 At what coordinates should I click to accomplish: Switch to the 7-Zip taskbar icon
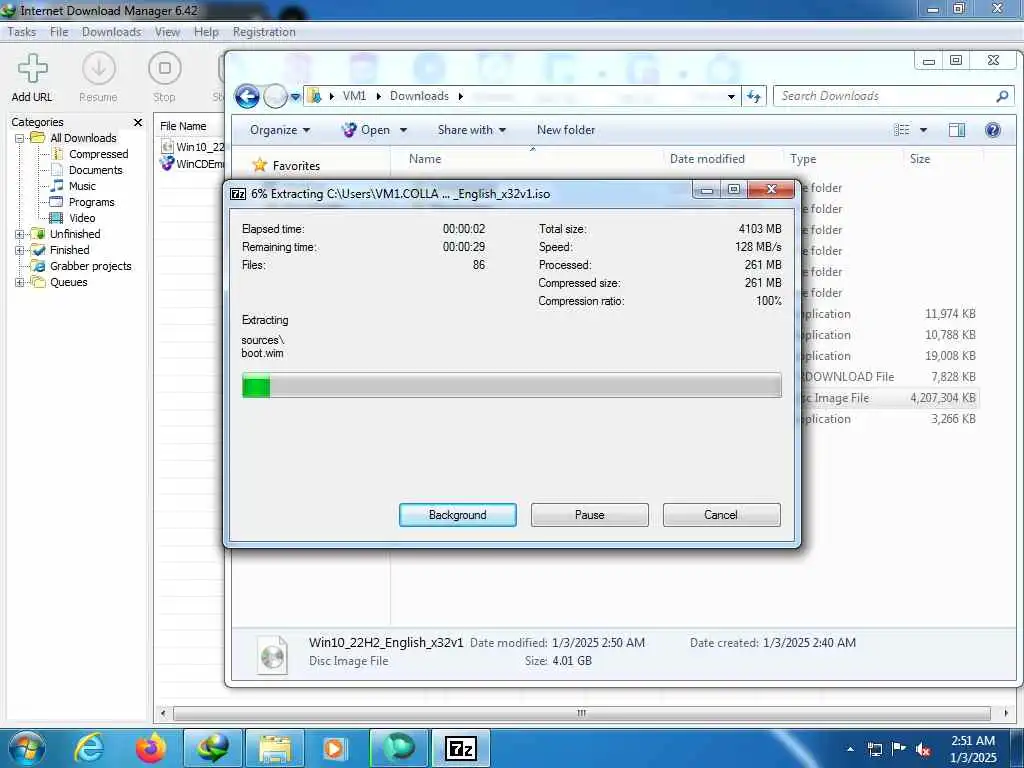(461, 748)
